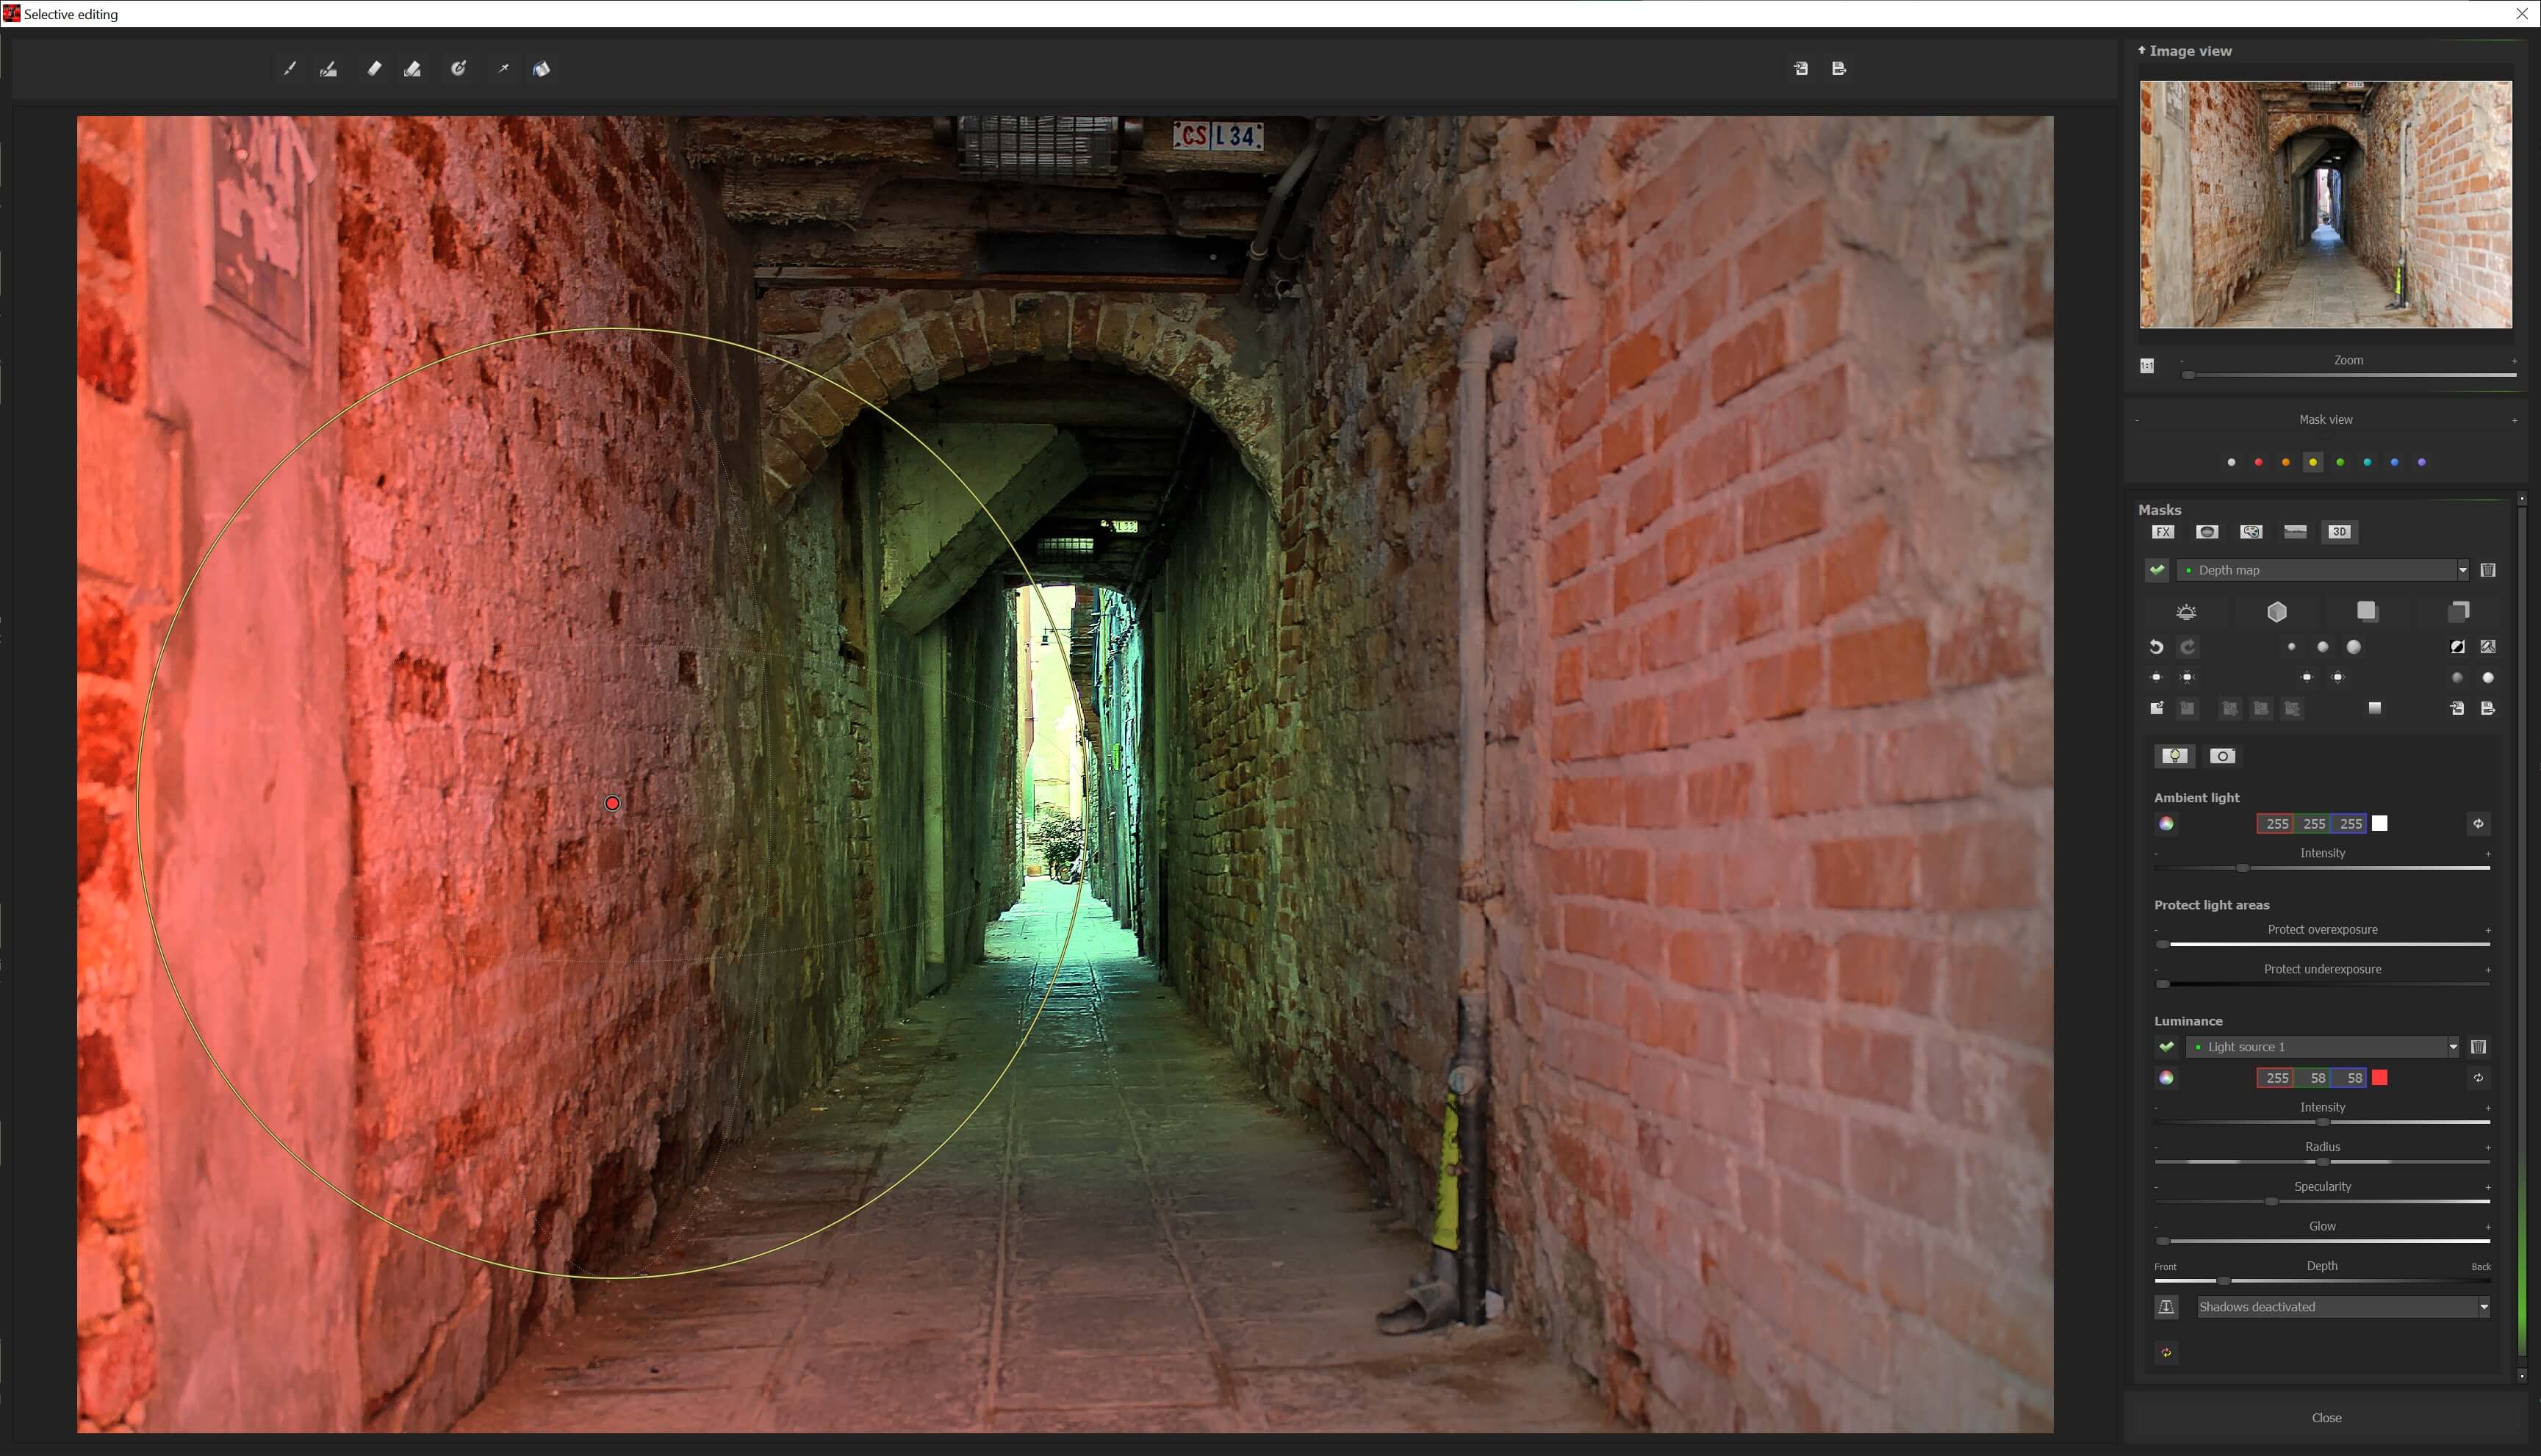2541x1456 pixels.
Task: Collapse the Image view panel
Action: pos(2142,50)
